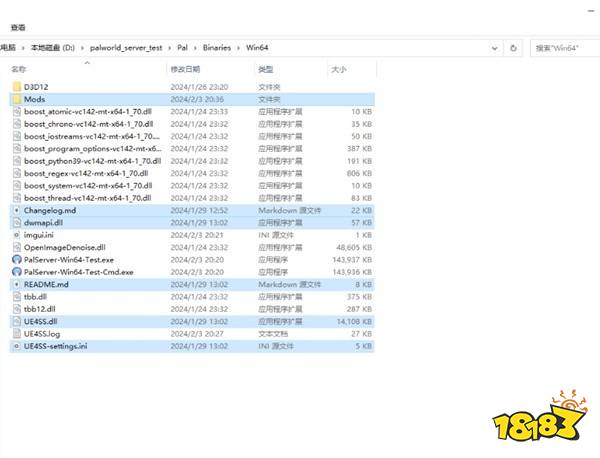The image size is (600, 458).
Task: Select file name Changelog.md
Action: [50, 210]
